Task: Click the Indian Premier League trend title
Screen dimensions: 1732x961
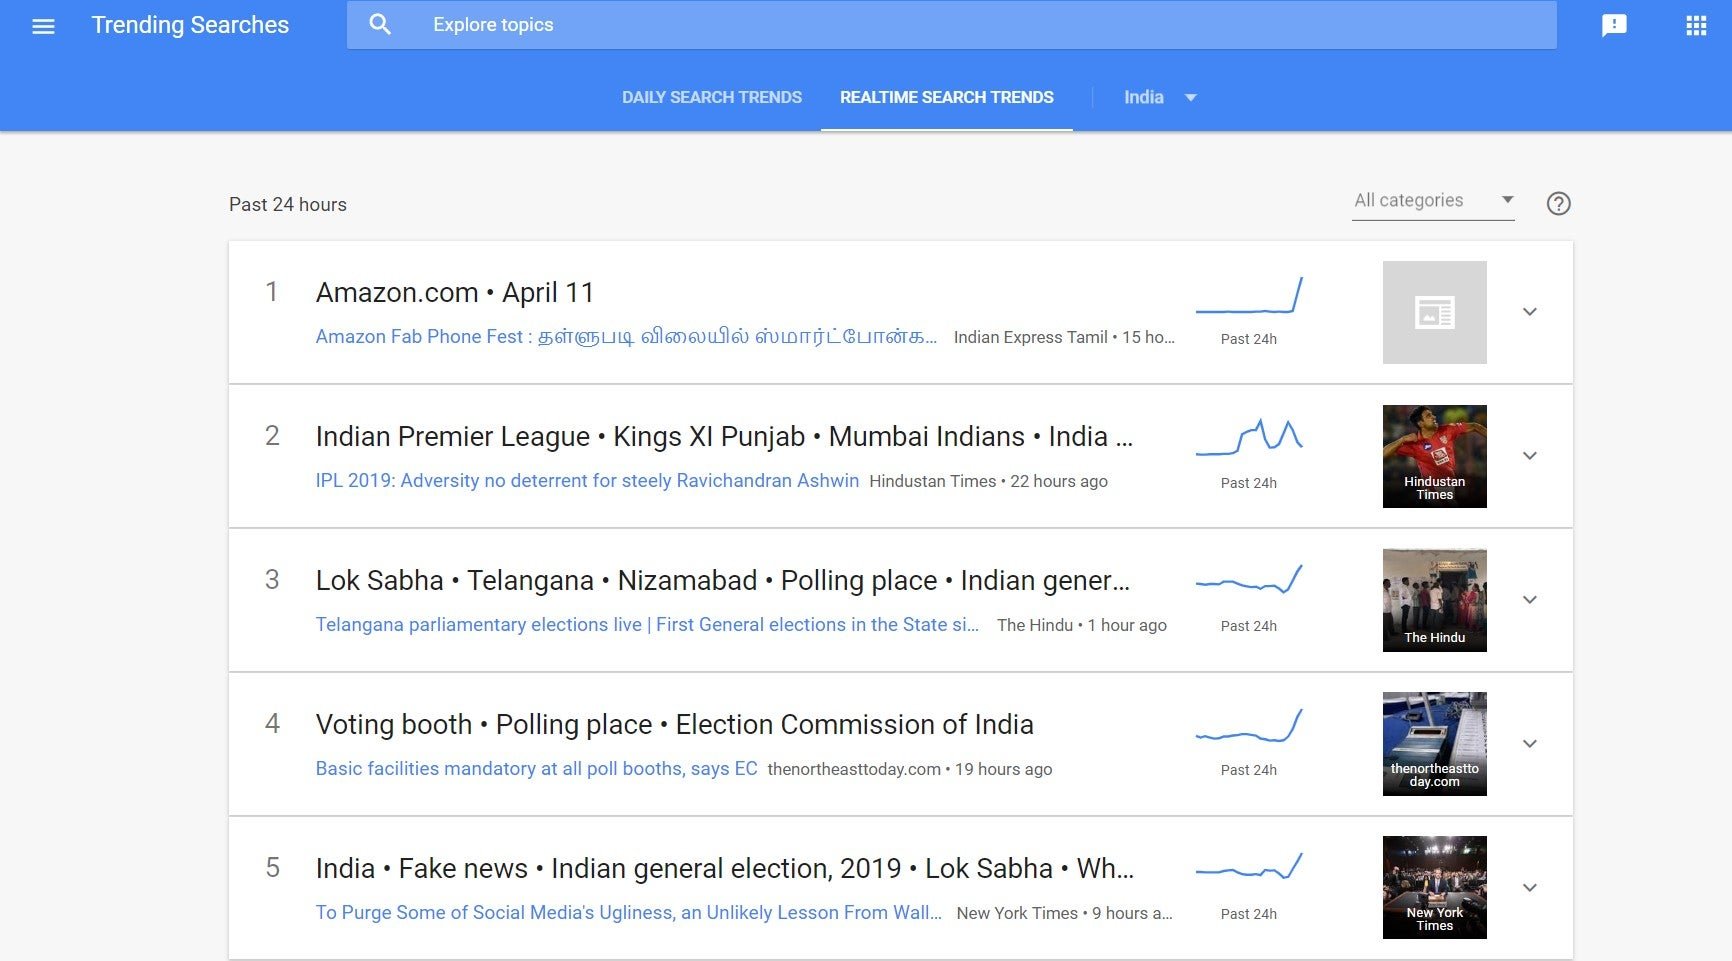Action: (724, 437)
